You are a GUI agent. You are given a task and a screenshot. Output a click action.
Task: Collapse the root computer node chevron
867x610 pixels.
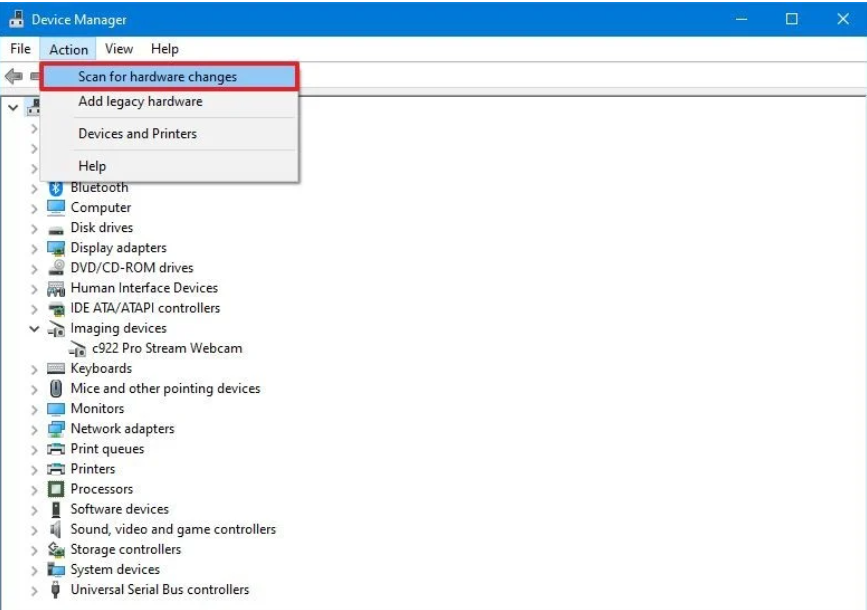click(x=13, y=108)
